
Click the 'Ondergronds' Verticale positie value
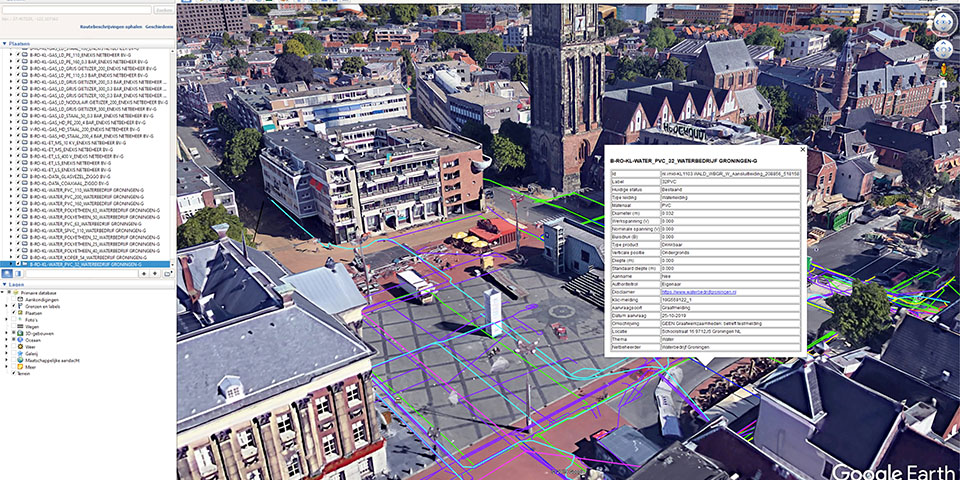tap(675, 252)
